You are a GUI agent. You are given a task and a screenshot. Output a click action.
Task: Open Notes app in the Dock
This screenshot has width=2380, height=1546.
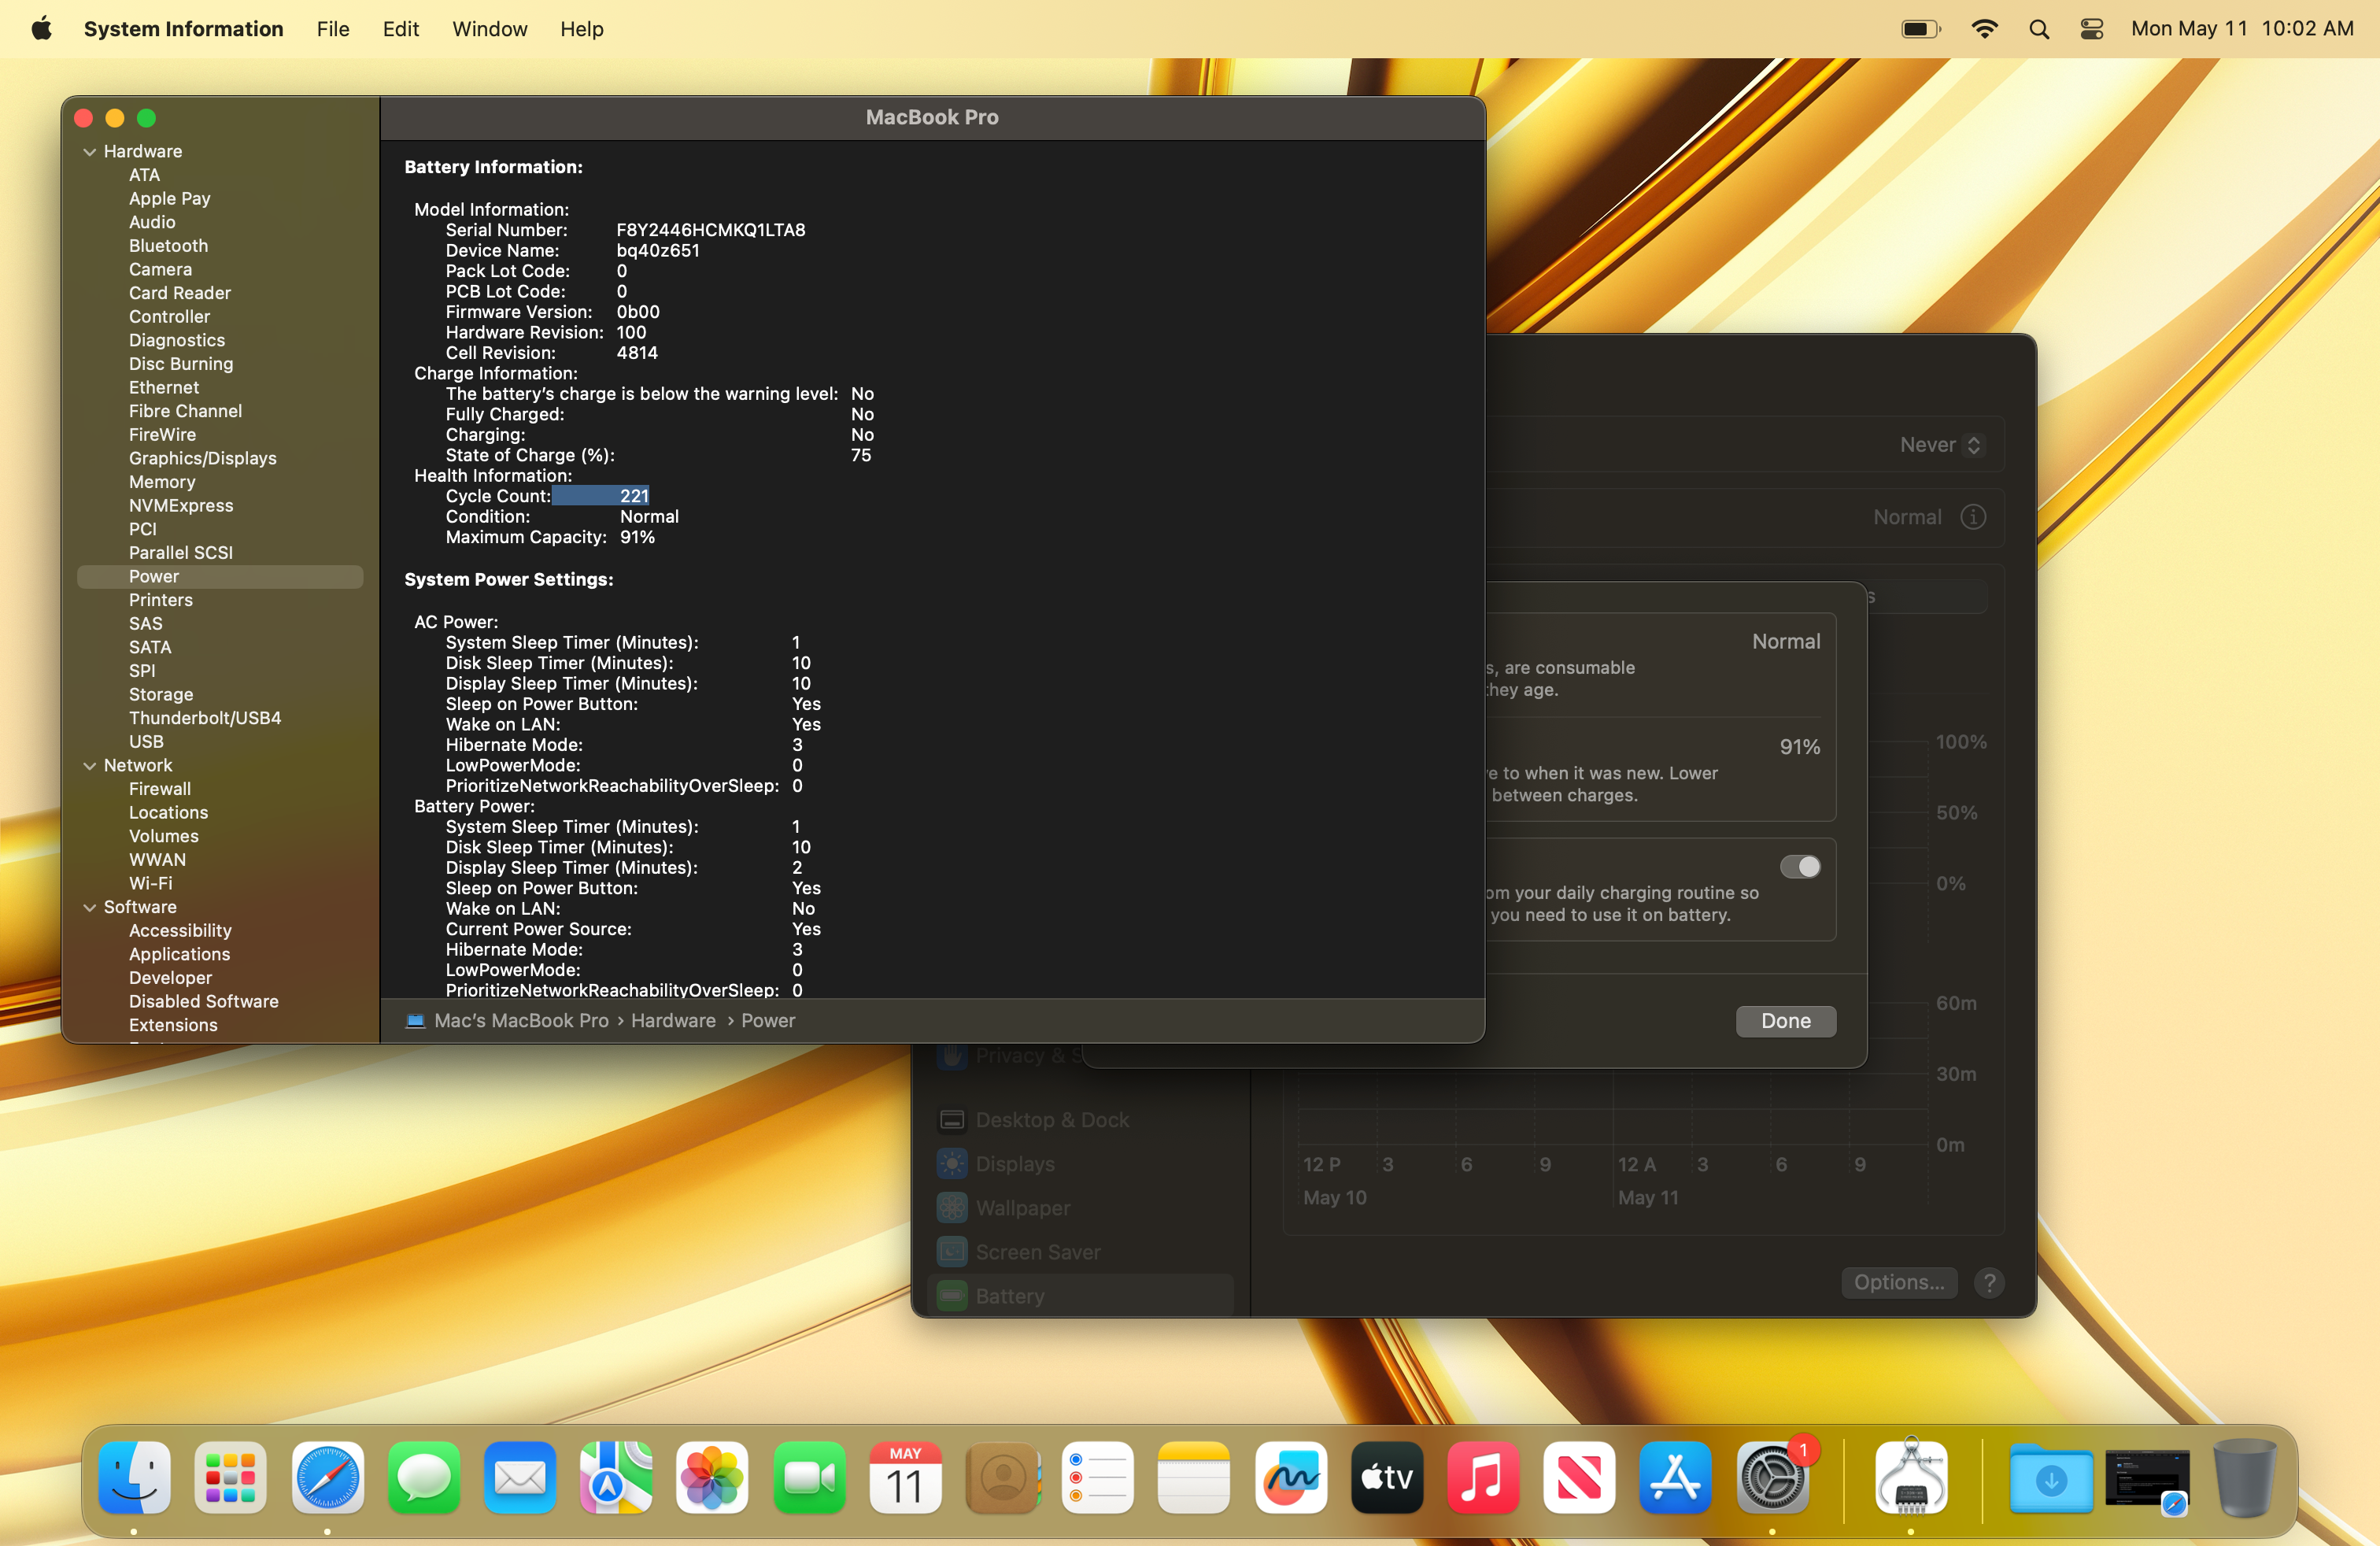[1194, 1477]
